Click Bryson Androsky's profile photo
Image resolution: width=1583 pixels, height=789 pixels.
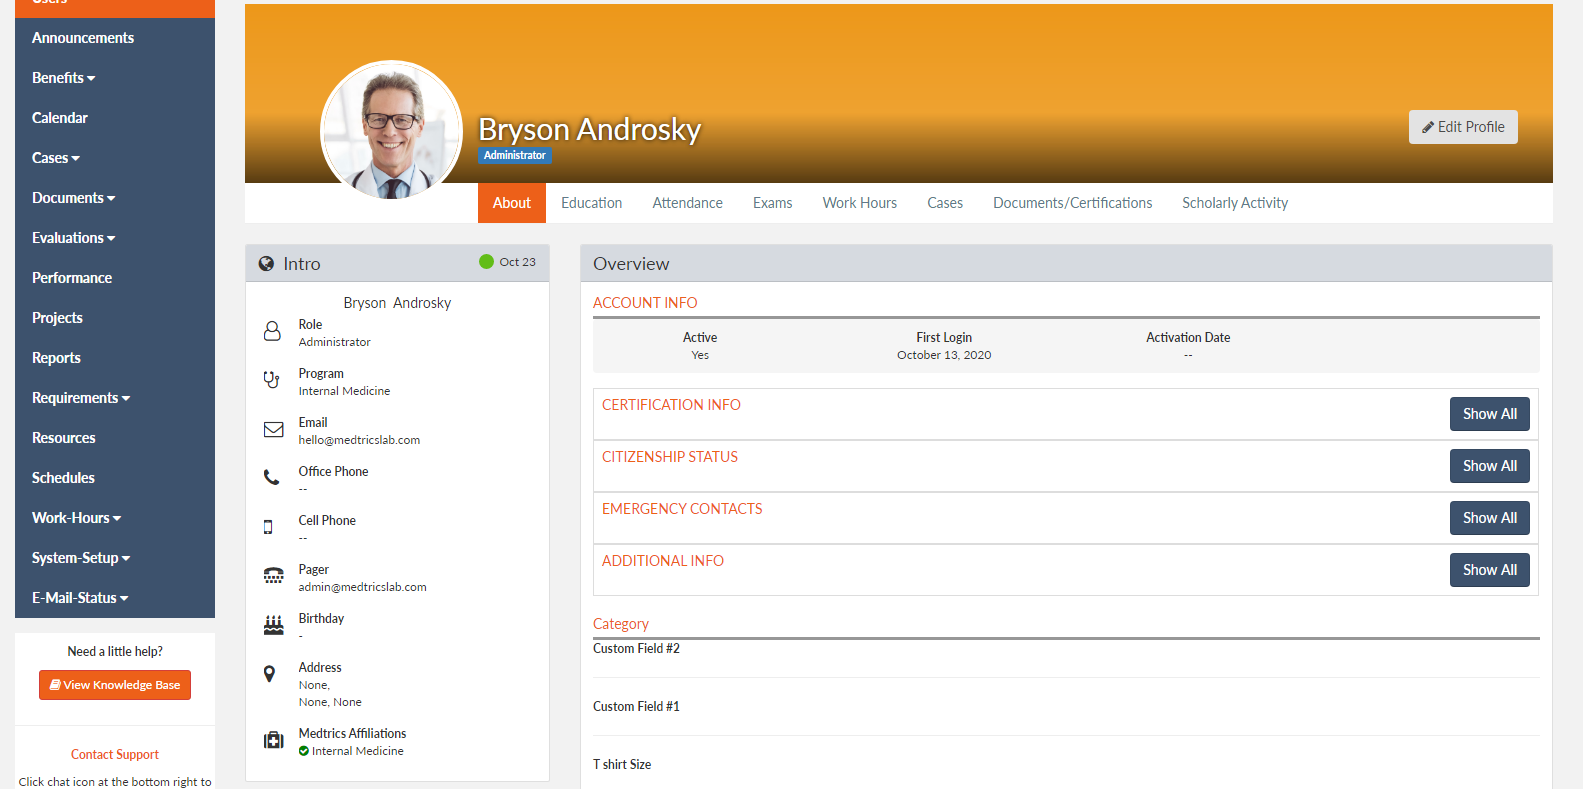click(x=391, y=131)
